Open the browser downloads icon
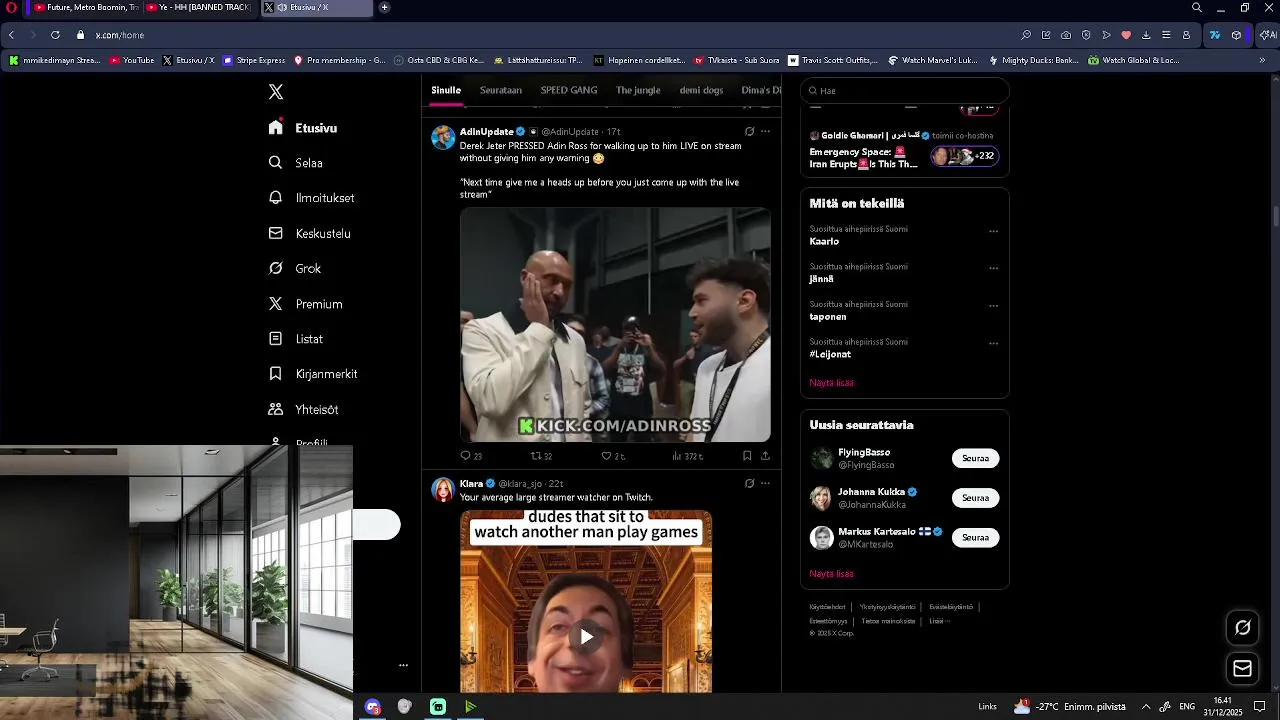The width and height of the screenshot is (1280, 720). [1146, 35]
